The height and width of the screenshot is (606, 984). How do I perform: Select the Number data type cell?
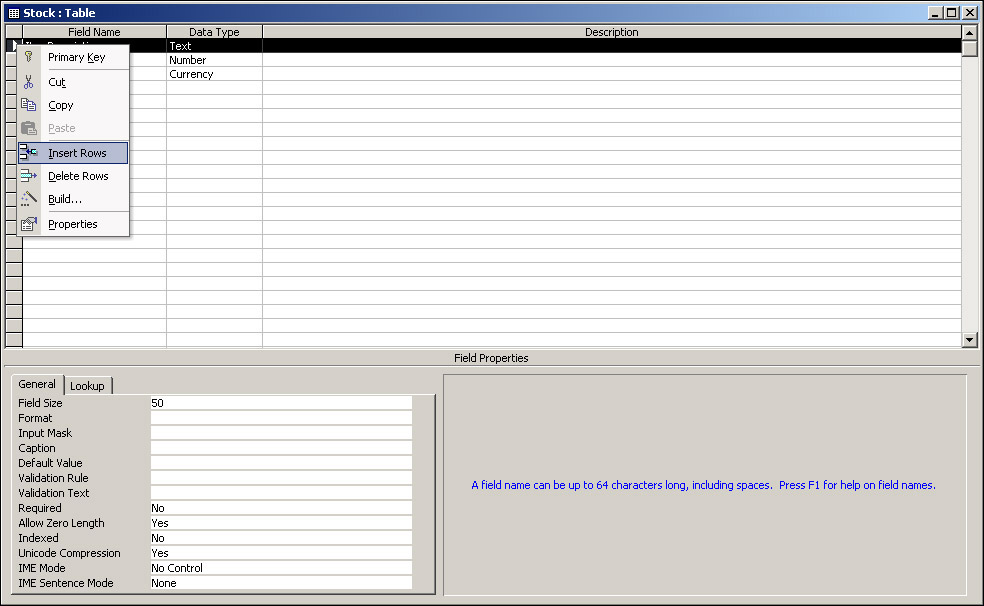coord(214,60)
